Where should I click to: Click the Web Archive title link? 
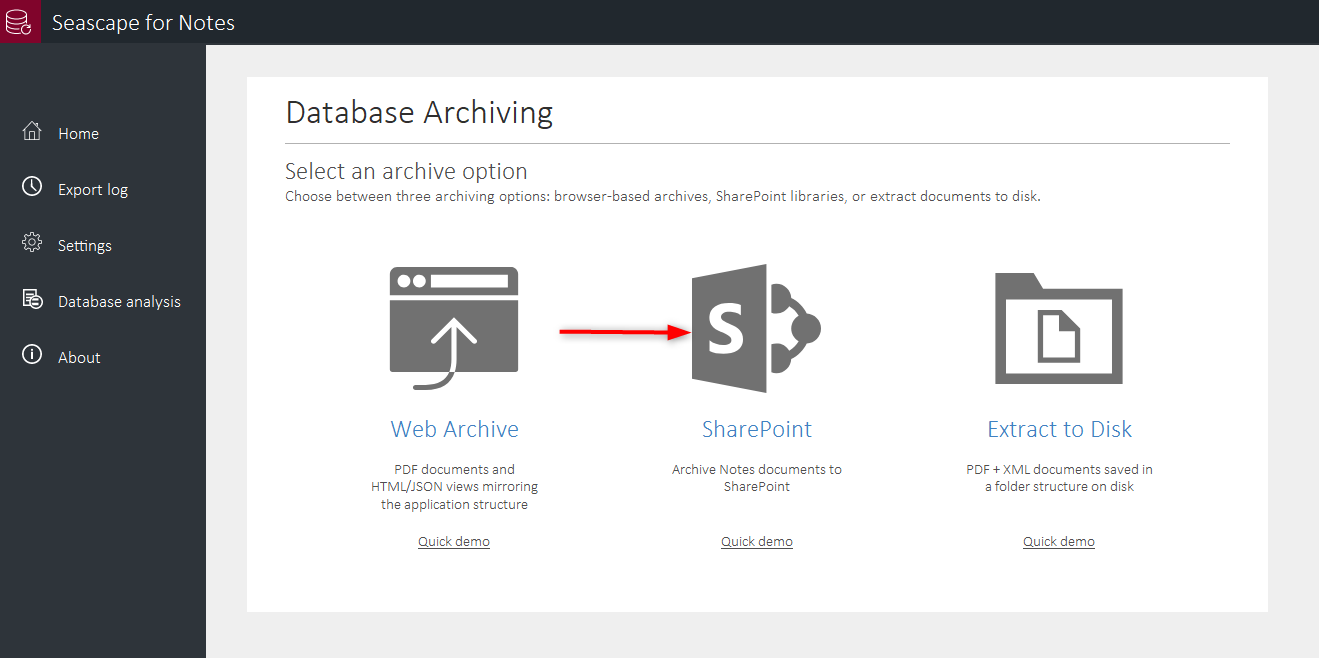[x=454, y=429]
